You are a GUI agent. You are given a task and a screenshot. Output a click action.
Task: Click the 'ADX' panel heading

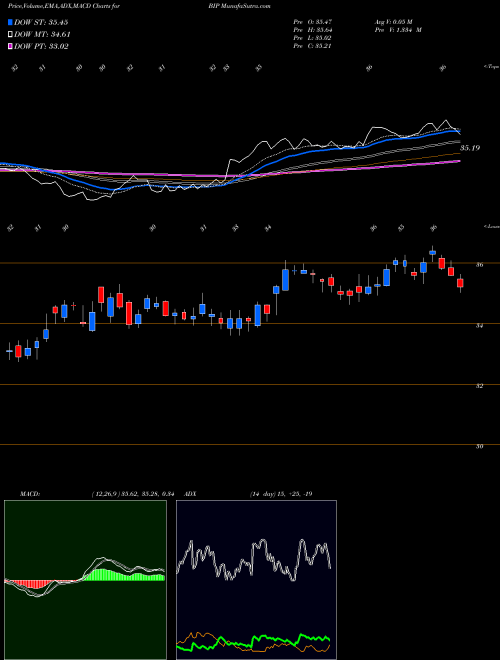(x=191, y=494)
